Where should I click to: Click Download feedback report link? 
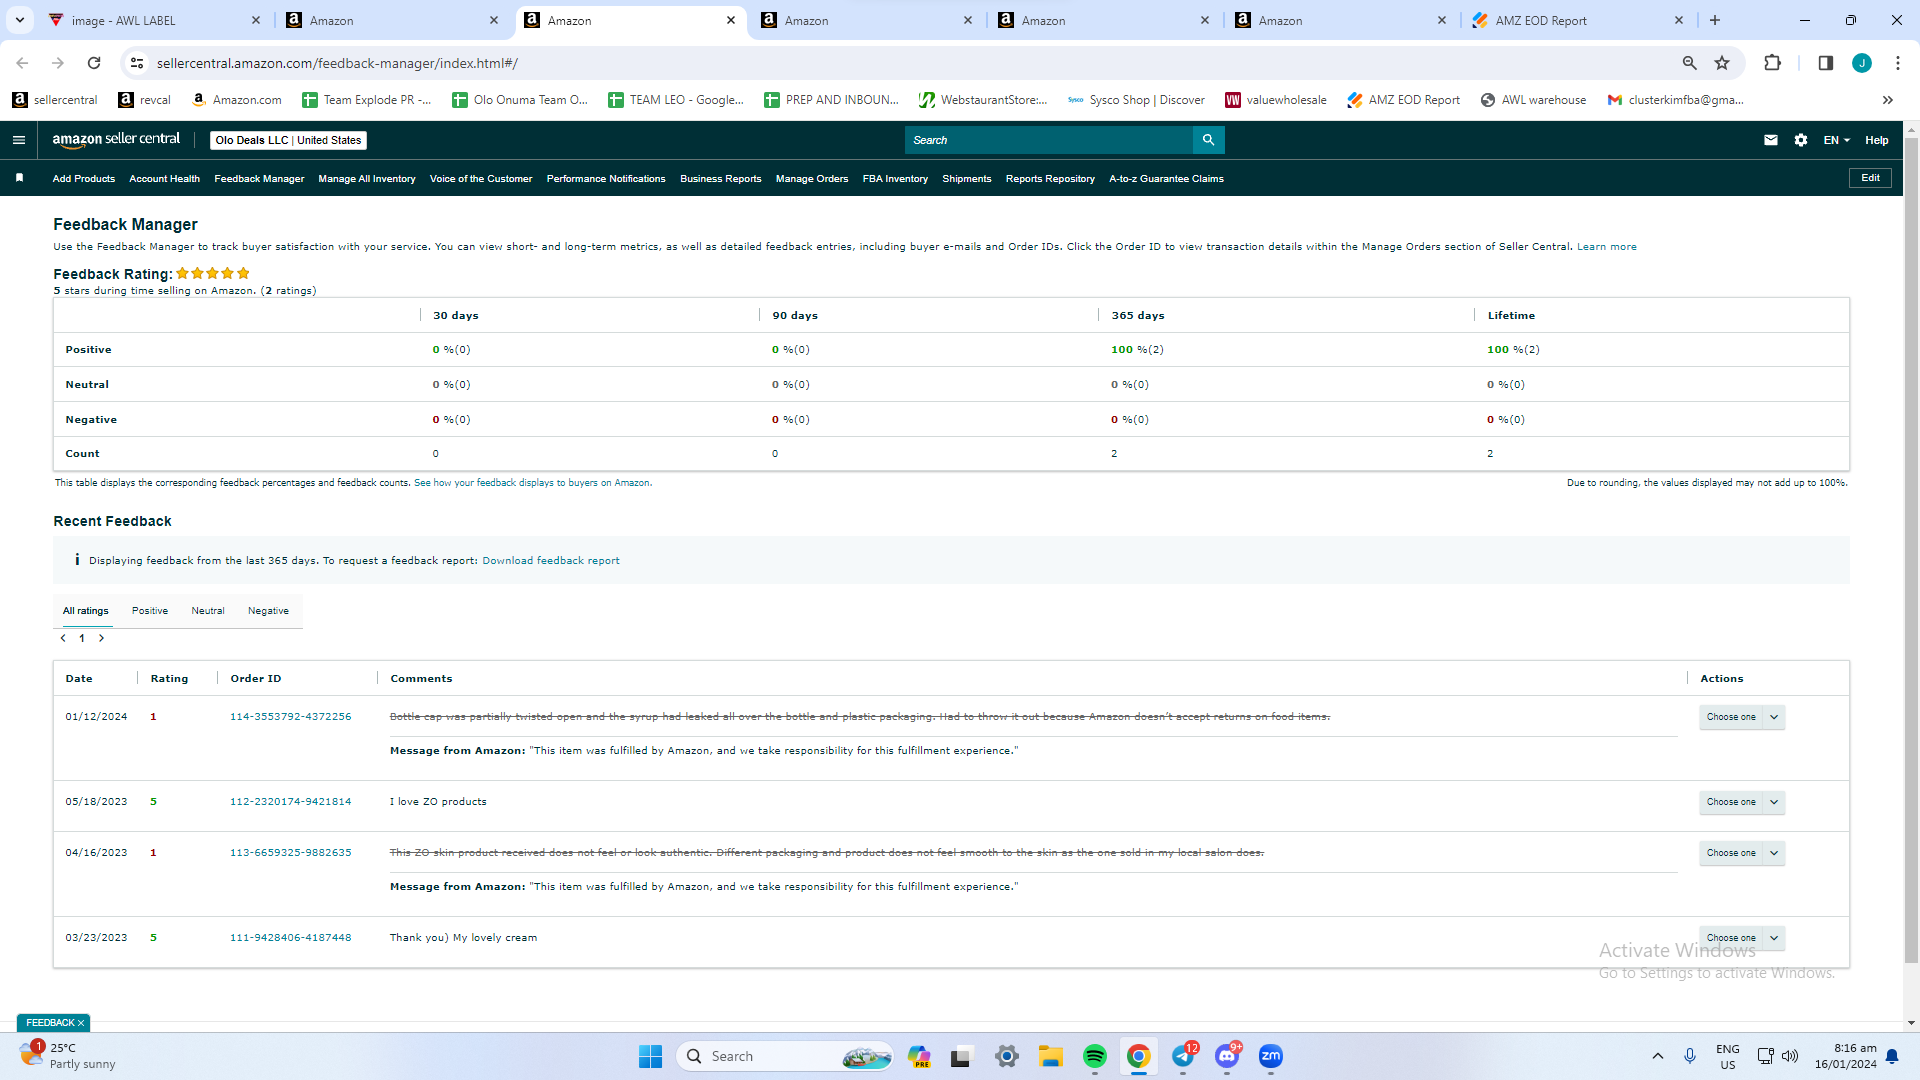tap(551, 561)
